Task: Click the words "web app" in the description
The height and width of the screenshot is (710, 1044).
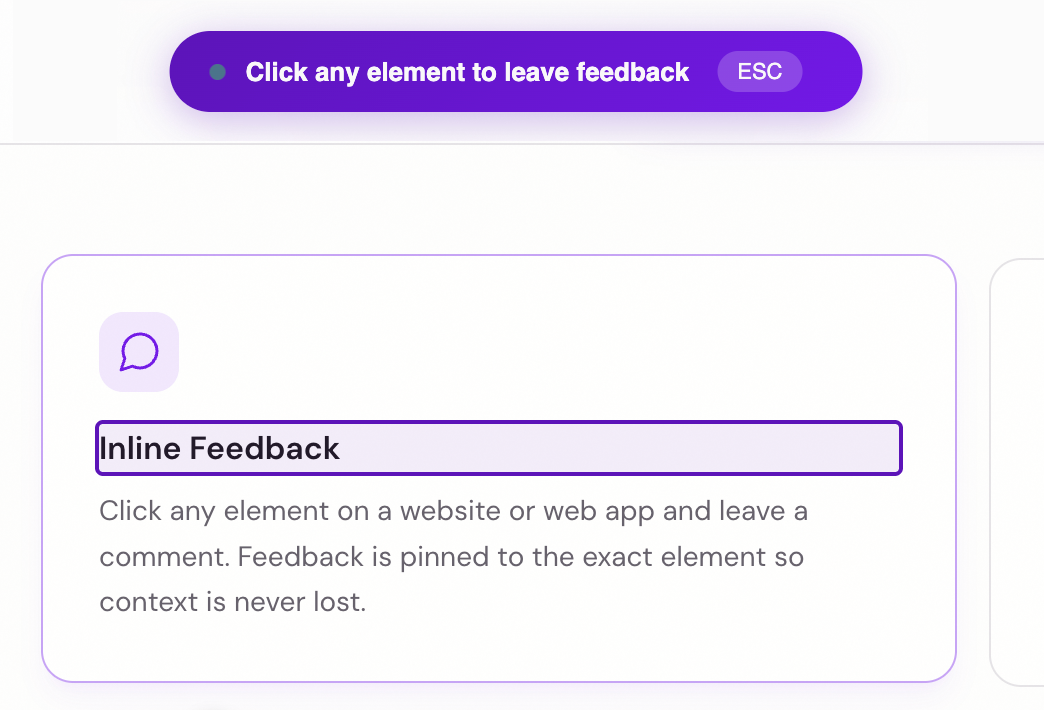Action: (598, 512)
